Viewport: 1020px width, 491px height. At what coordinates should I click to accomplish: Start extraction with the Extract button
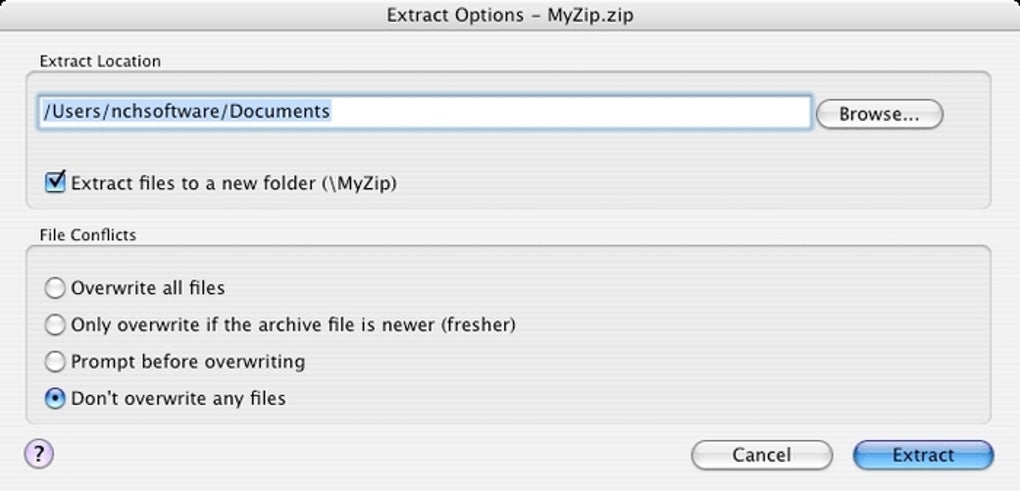click(x=922, y=455)
